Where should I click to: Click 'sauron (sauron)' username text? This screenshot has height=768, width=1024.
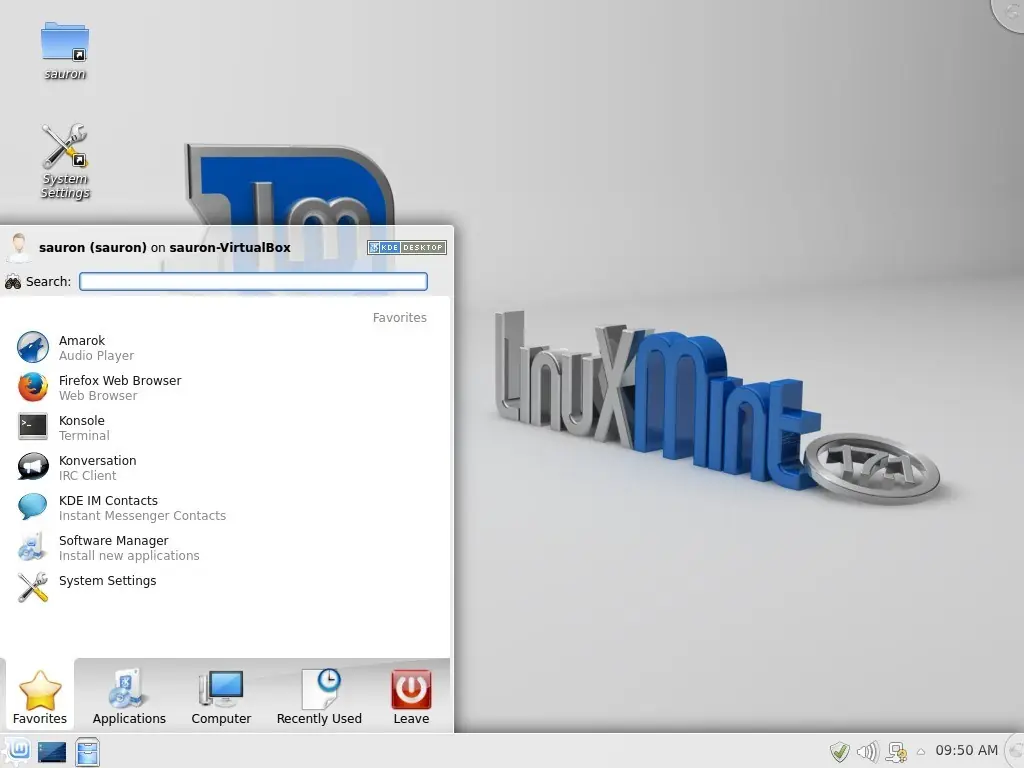click(93, 248)
